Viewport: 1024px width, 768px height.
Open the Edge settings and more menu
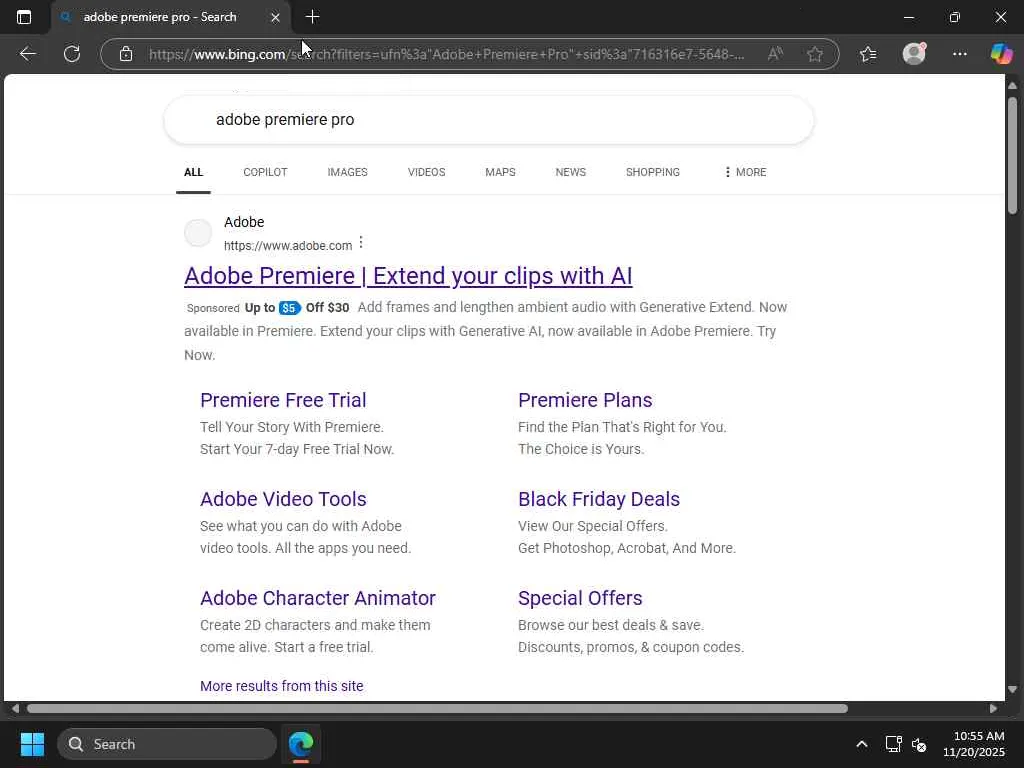click(960, 54)
